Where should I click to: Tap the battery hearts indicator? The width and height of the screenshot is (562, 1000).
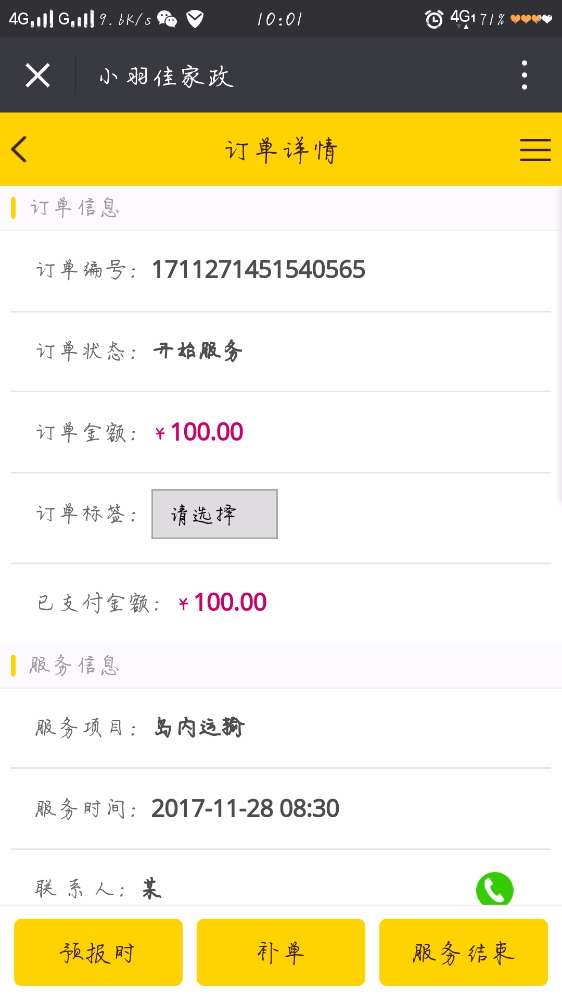(x=531, y=19)
